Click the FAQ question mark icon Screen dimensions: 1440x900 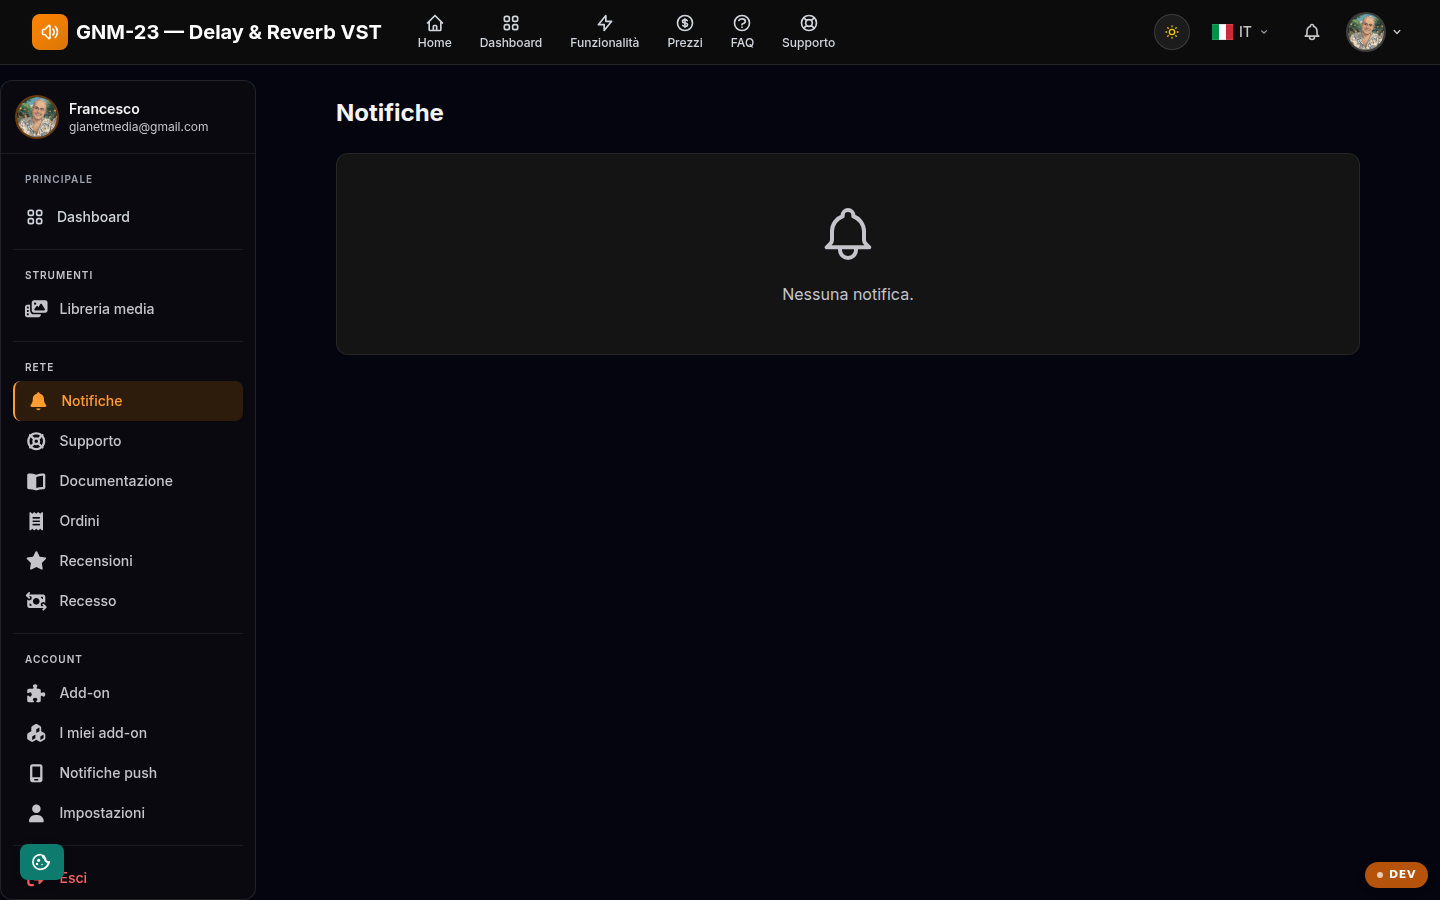click(x=742, y=23)
